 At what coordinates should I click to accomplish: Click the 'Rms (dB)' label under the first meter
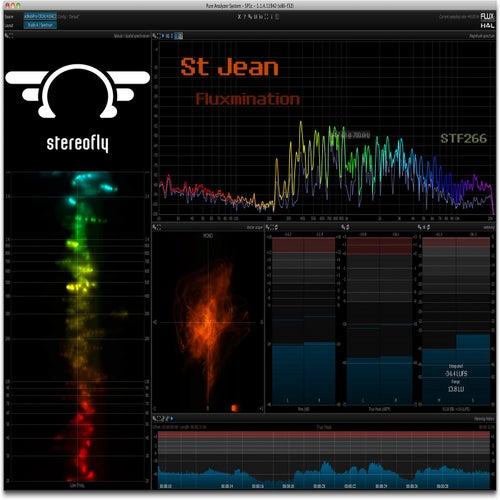click(x=303, y=409)
